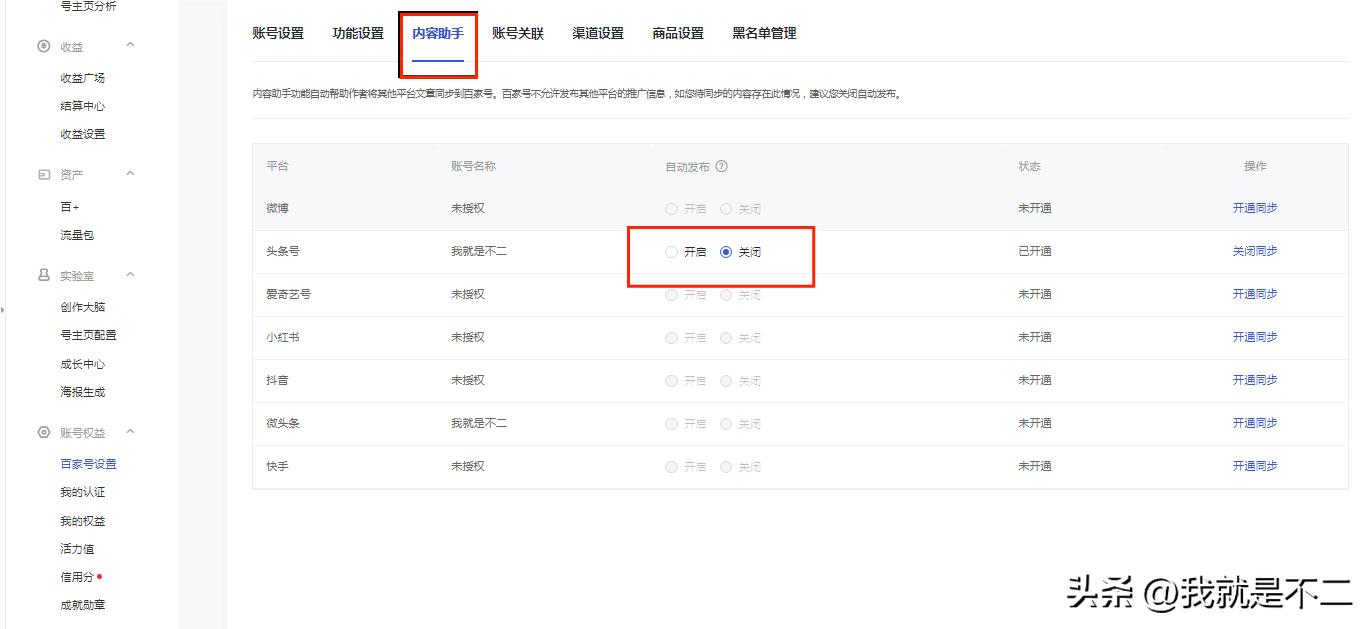Collapse the 收益 sidebar section chevron

[x=130, y=45]
